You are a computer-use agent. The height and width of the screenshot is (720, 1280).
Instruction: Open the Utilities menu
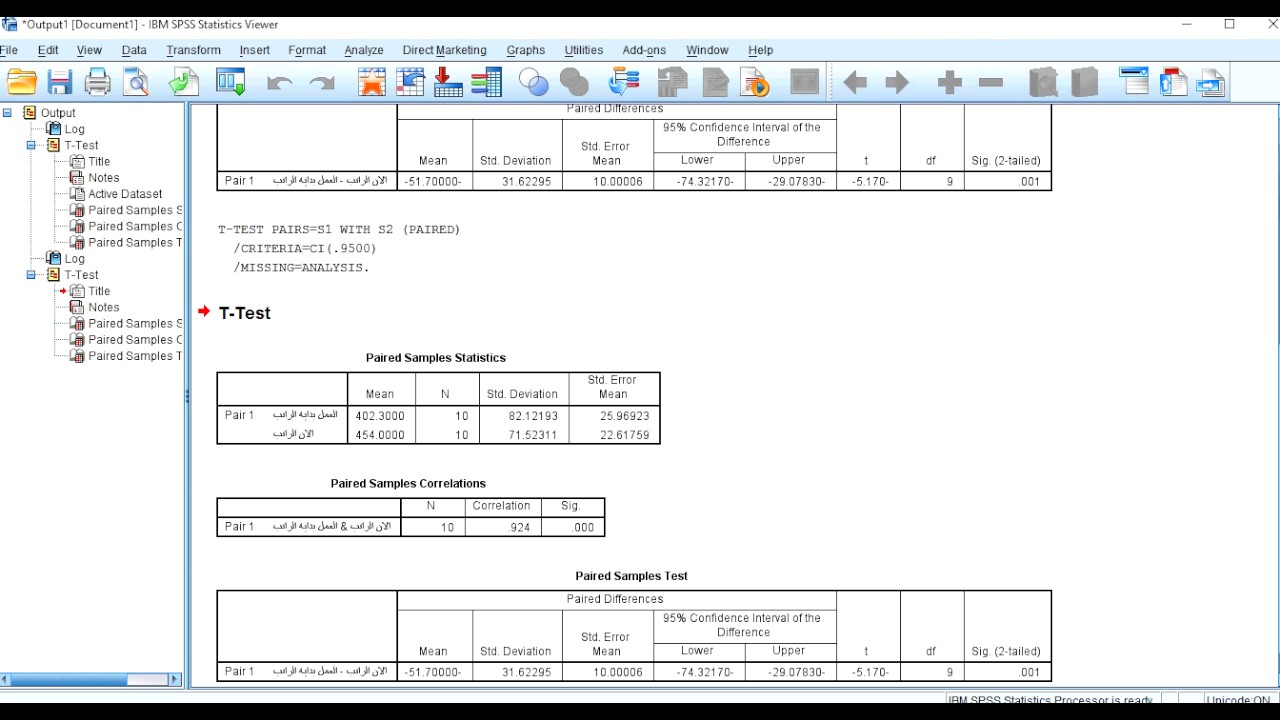tap(584, 50)
